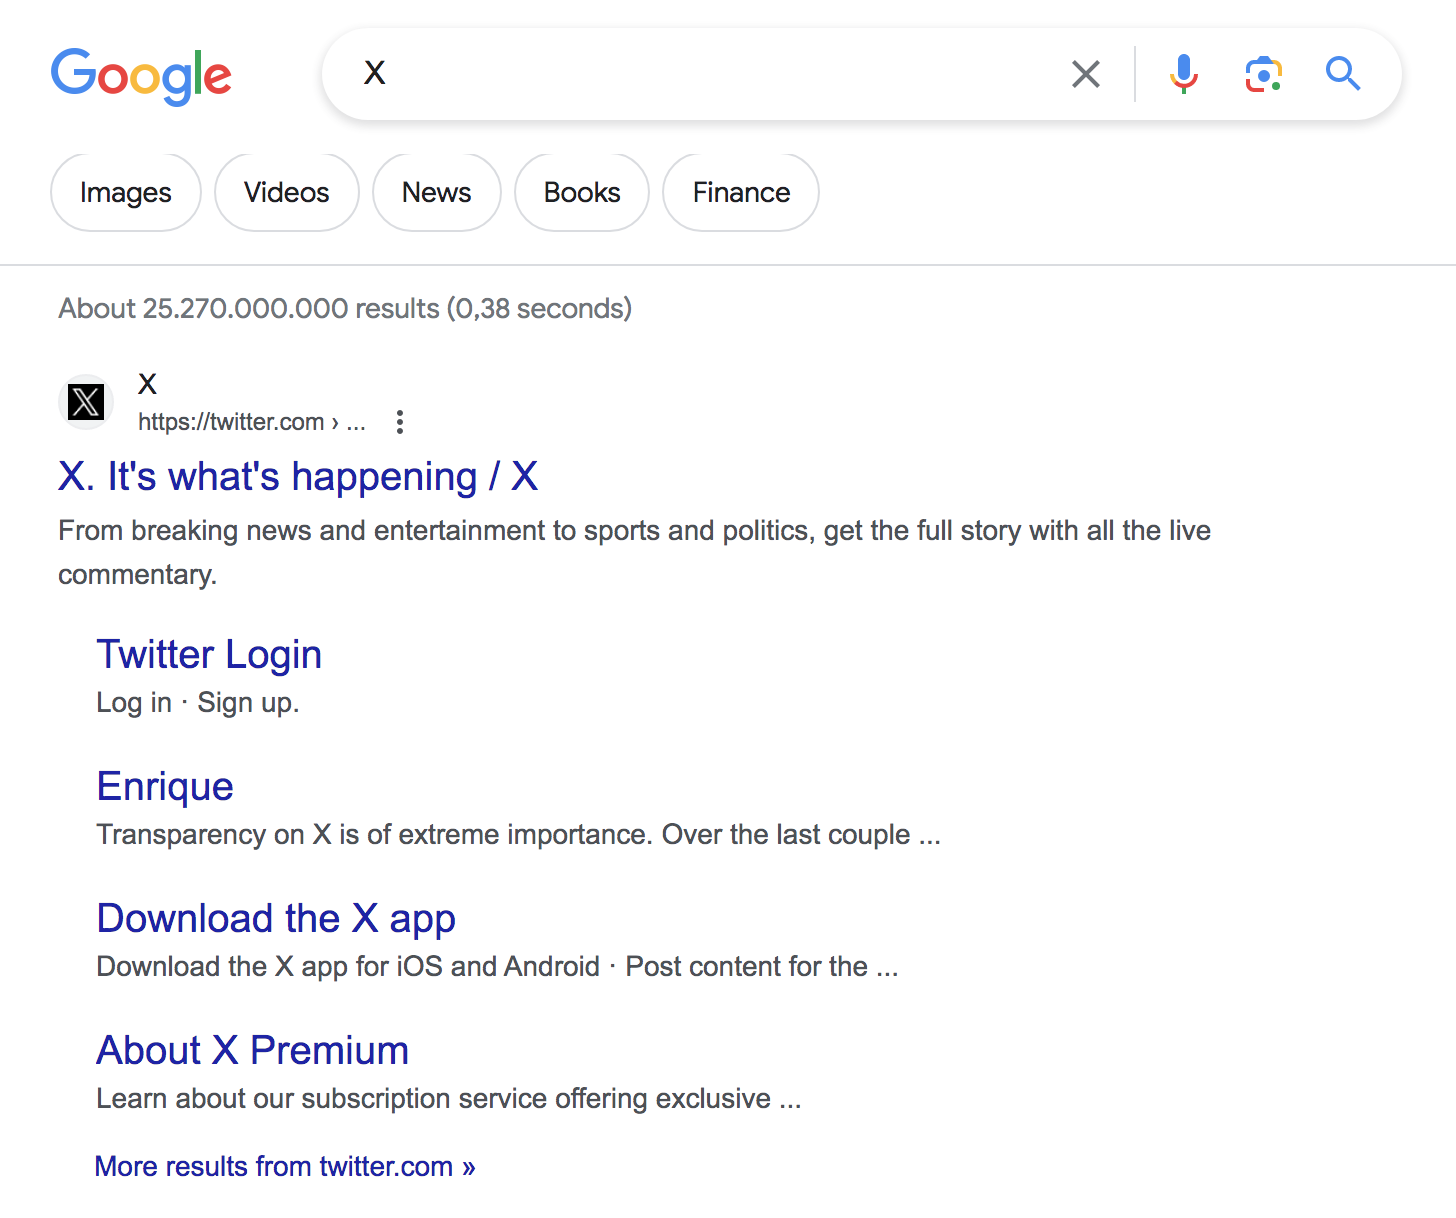Image resolution: width=1456 pixels, height=1218 pixels.
Task: Open the News search filter
Action: [x=436, y=192]
